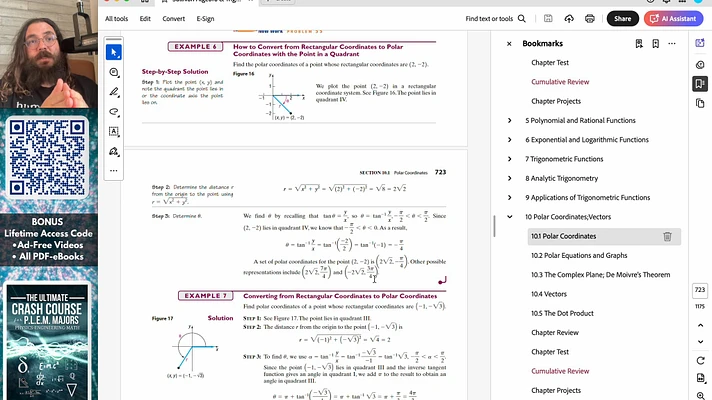
Task: Open the document properties icon in right rail
Action: pos(700,378)
